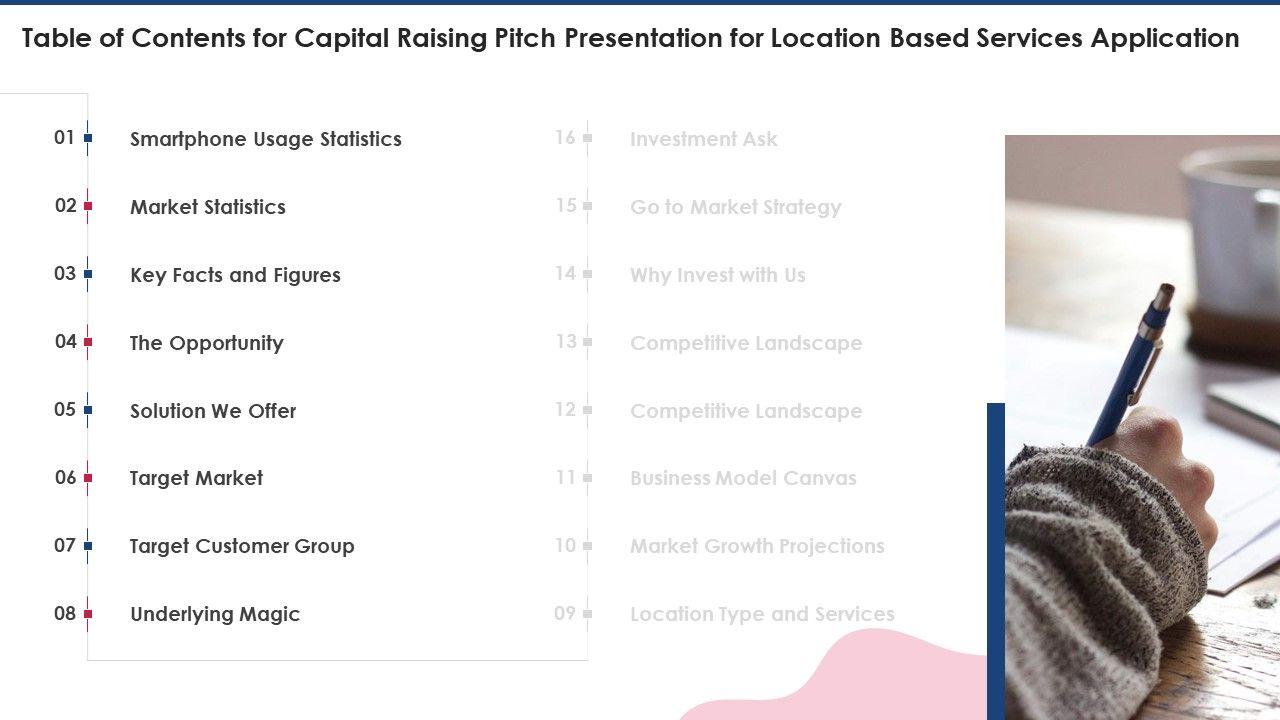Open Key Facts and Figures item
This screenshot has height=720, width=1280.
pos(235,275)
